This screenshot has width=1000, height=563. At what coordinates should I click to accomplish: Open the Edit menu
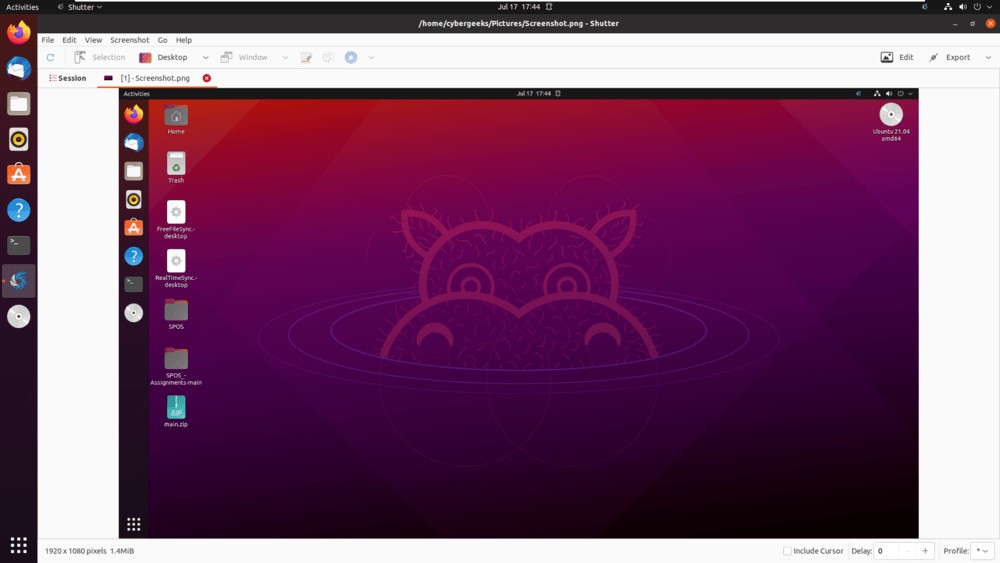[x=69, y=40]
